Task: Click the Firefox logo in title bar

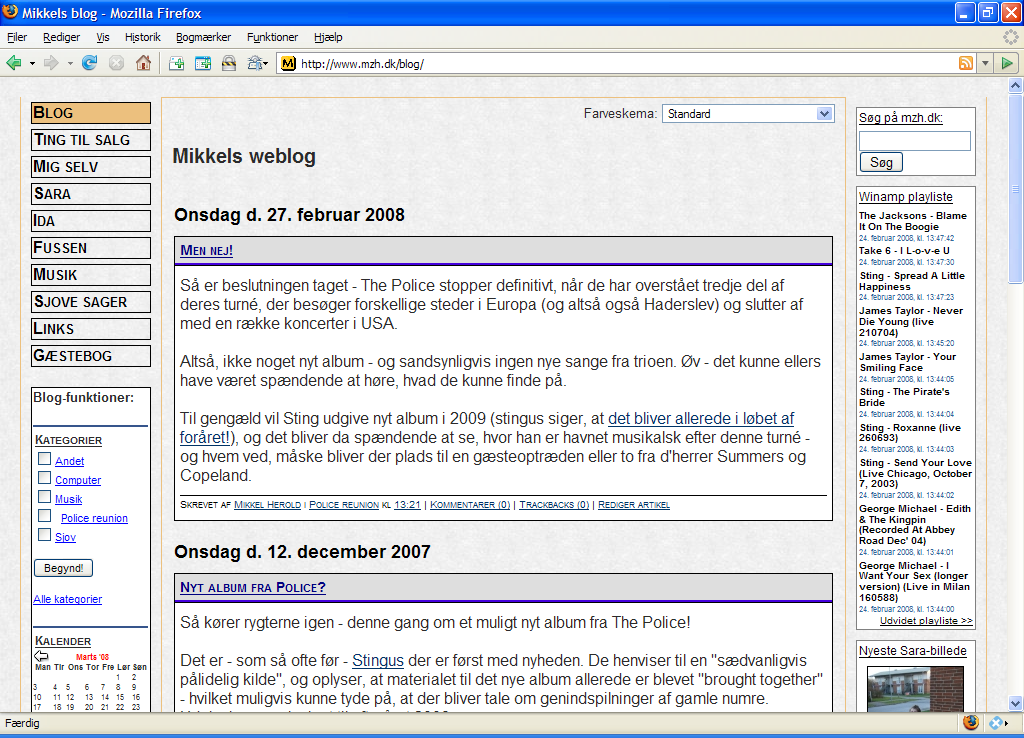Action: pos(10,12)
